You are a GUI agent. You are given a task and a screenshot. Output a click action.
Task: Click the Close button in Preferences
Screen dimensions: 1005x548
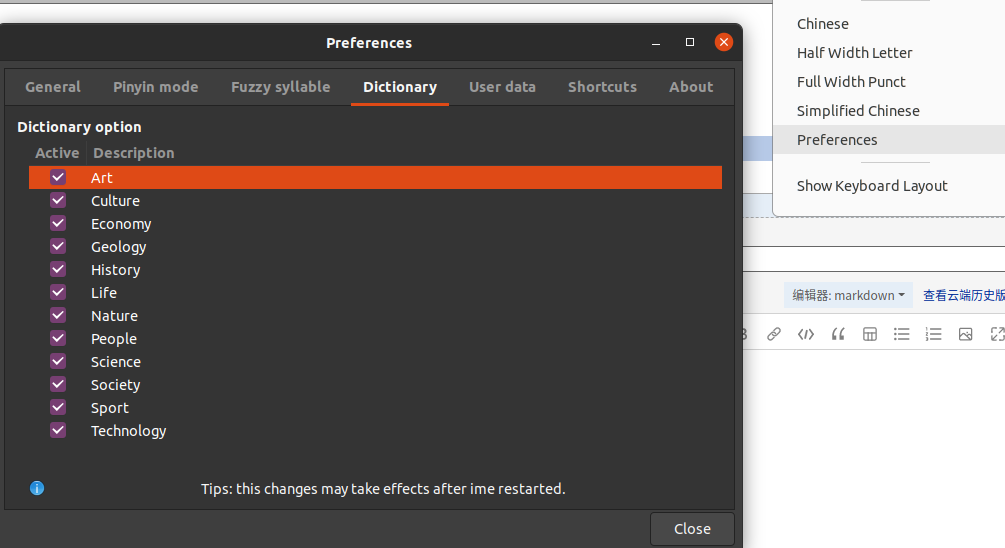pyautogui.click(x=692, y=529)
